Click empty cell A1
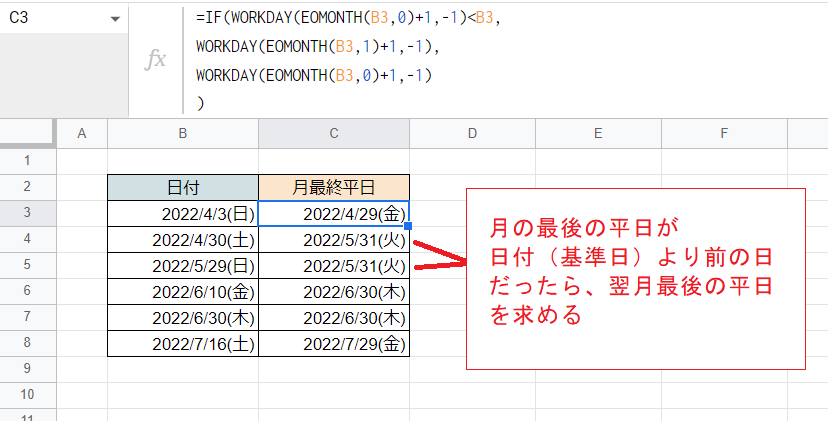Viewport: 828px width, 421px height. tap(82, 161)
